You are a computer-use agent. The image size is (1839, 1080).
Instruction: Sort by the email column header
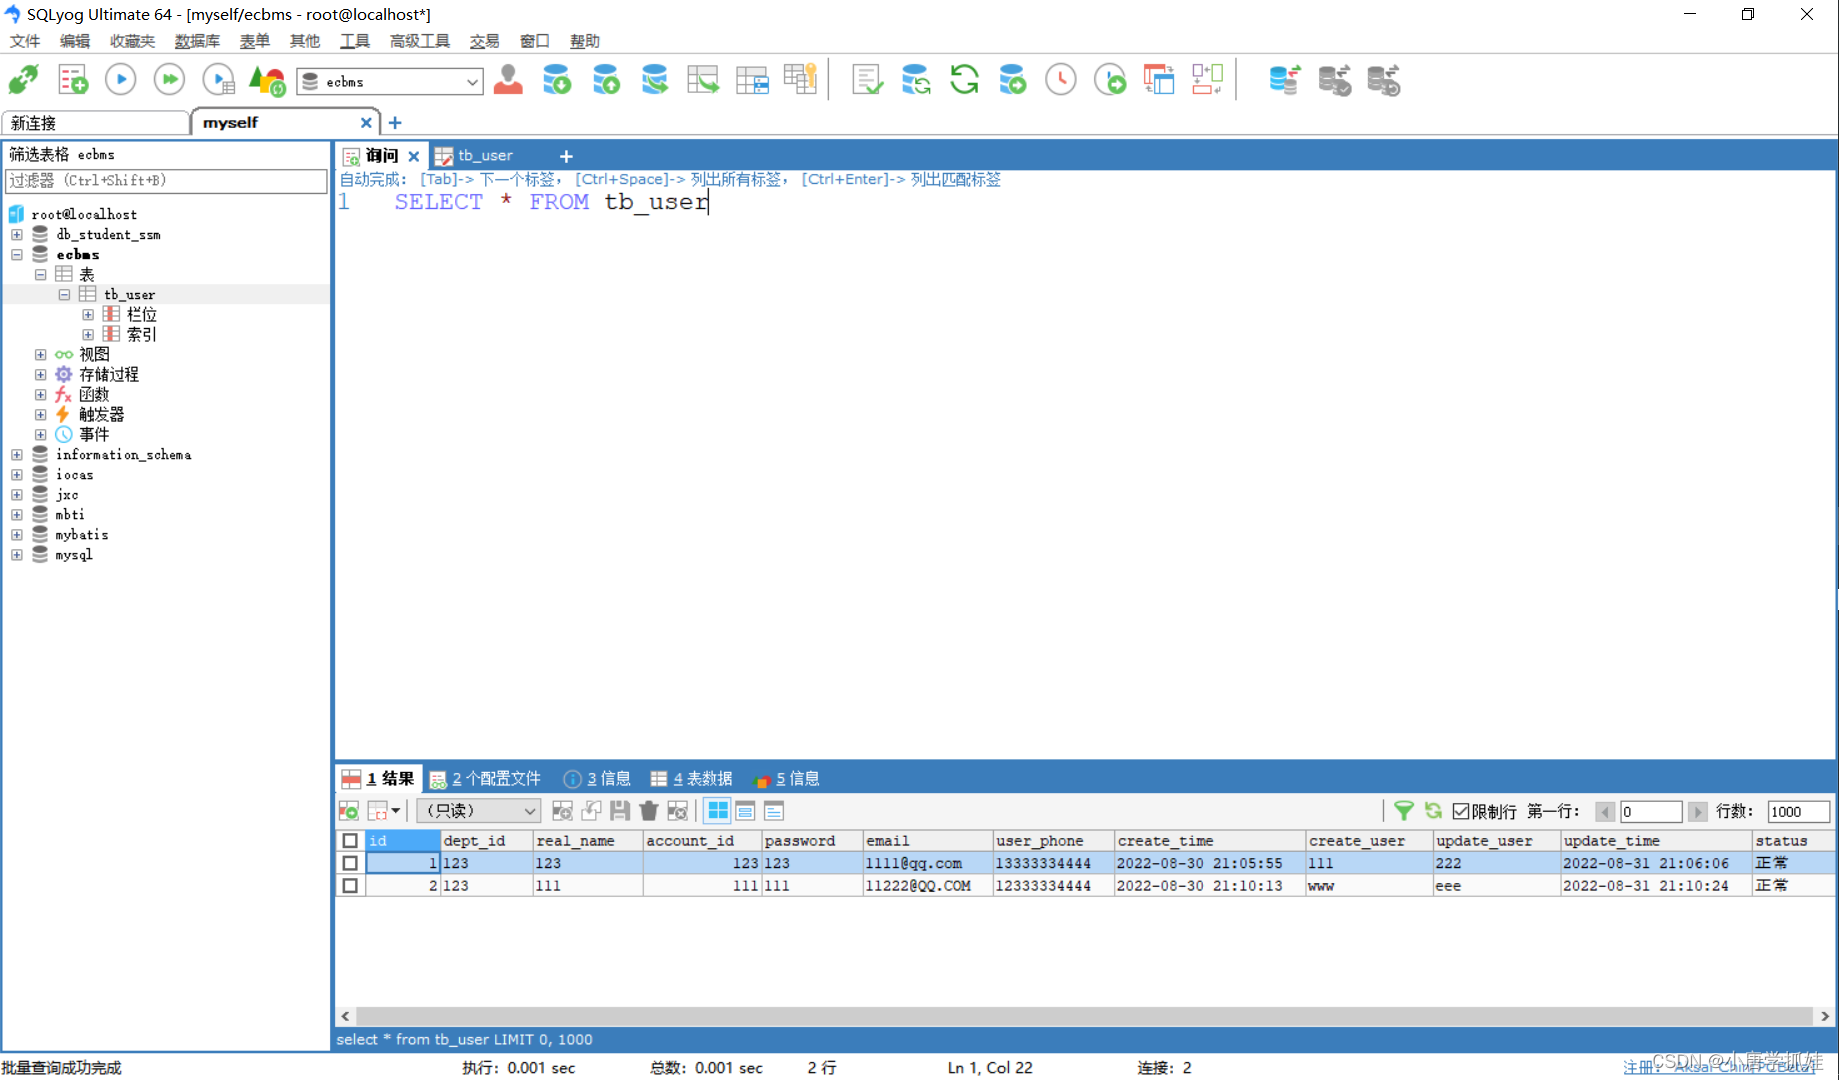pos(927,841)
